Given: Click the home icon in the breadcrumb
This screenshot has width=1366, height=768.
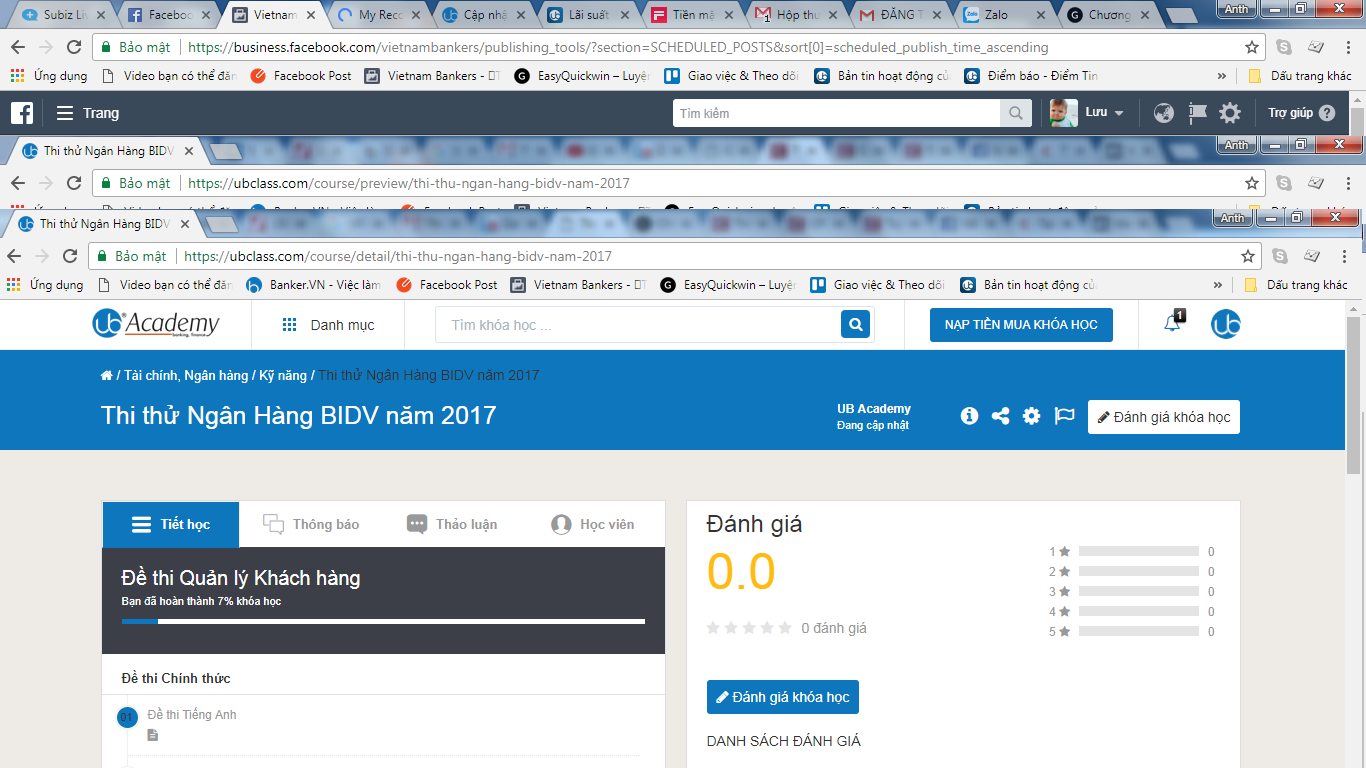Looking at the screenshot, I should [x=107, y=375].
